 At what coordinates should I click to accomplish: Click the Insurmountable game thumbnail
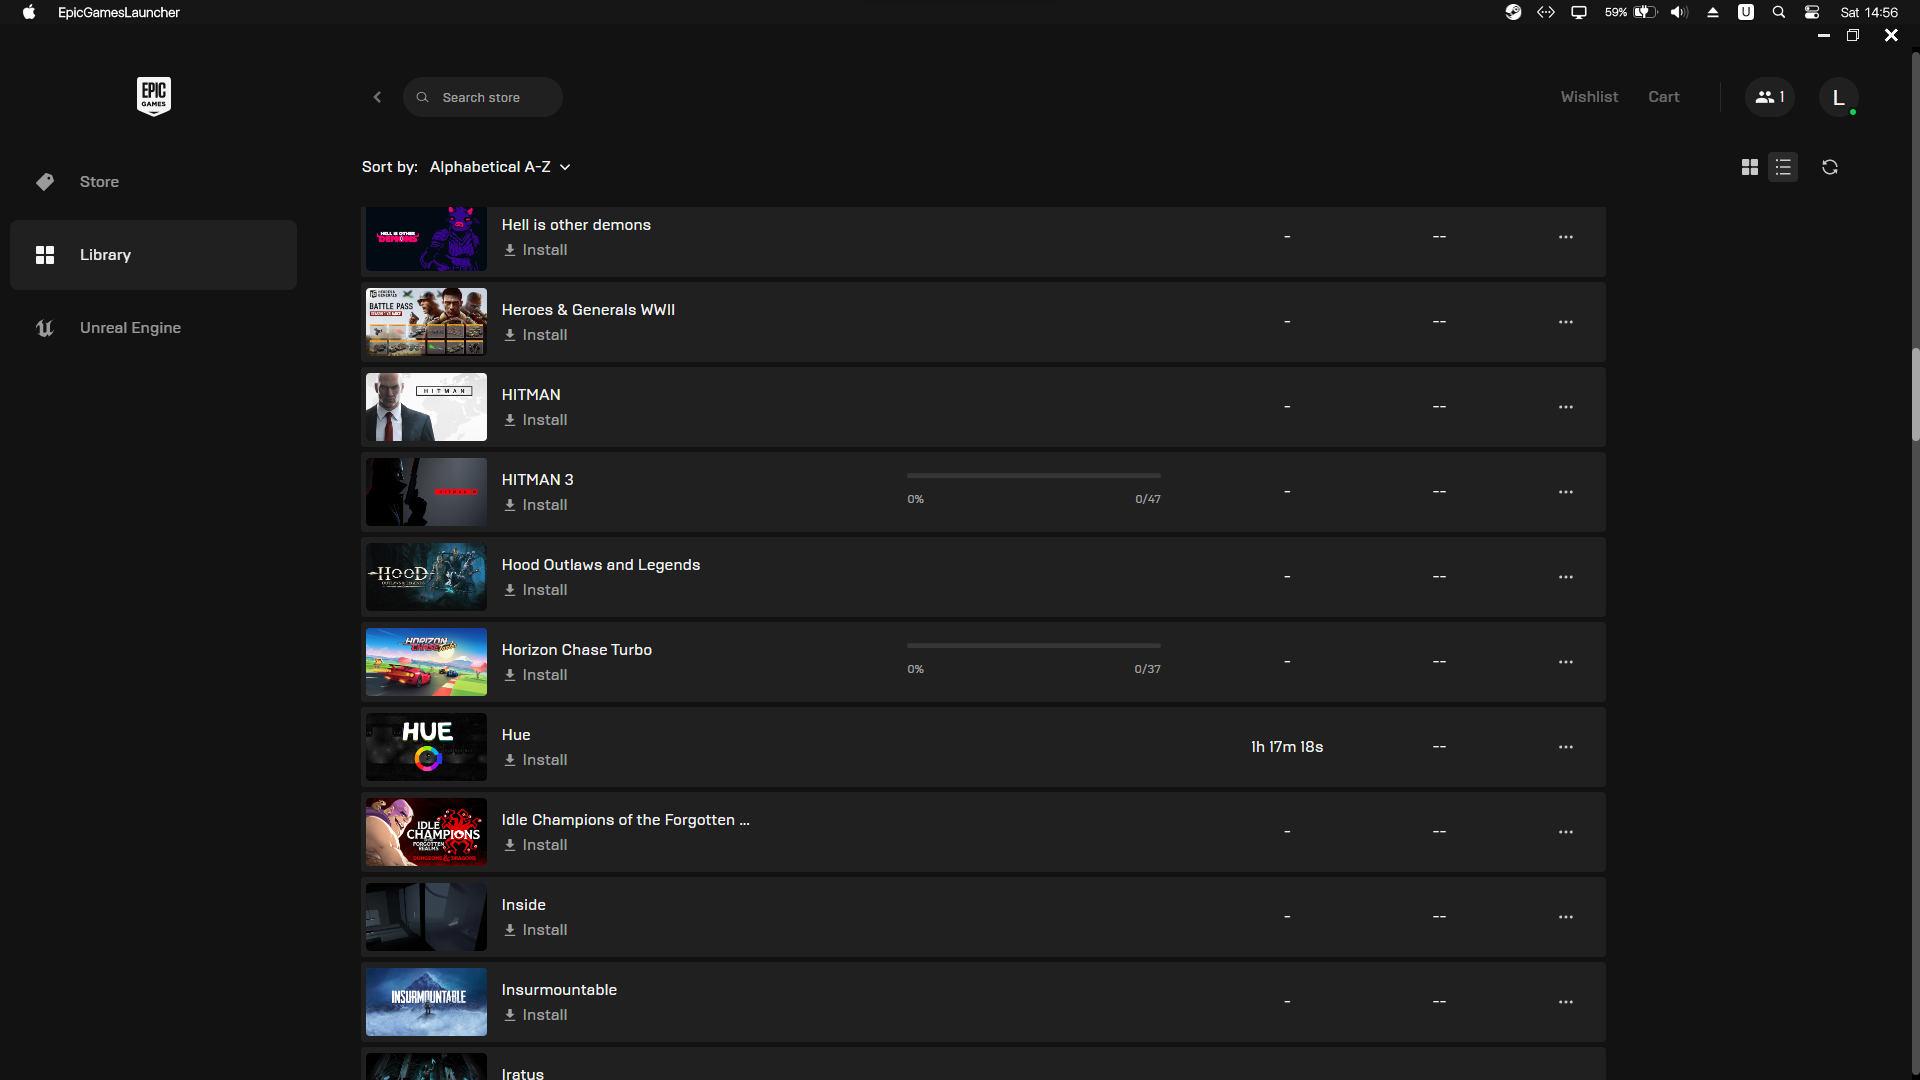tap(426, 1001)
